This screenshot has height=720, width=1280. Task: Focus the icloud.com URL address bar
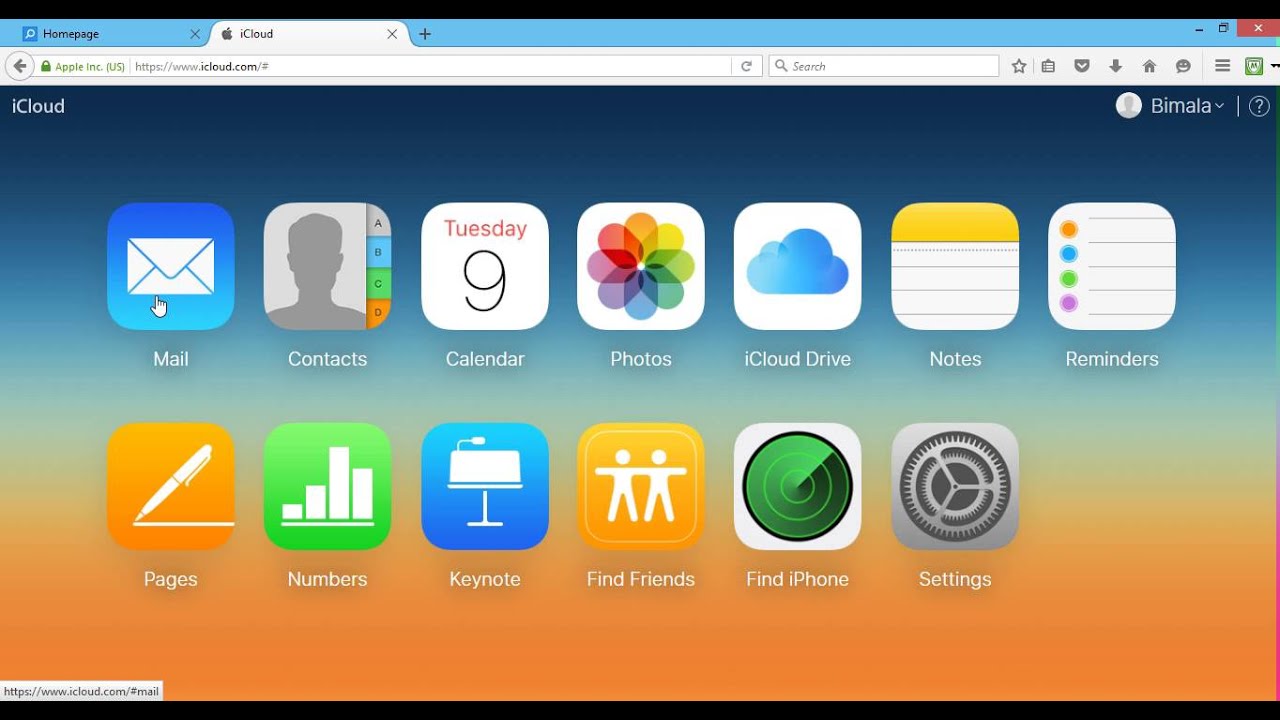click(x=430, y=66)
